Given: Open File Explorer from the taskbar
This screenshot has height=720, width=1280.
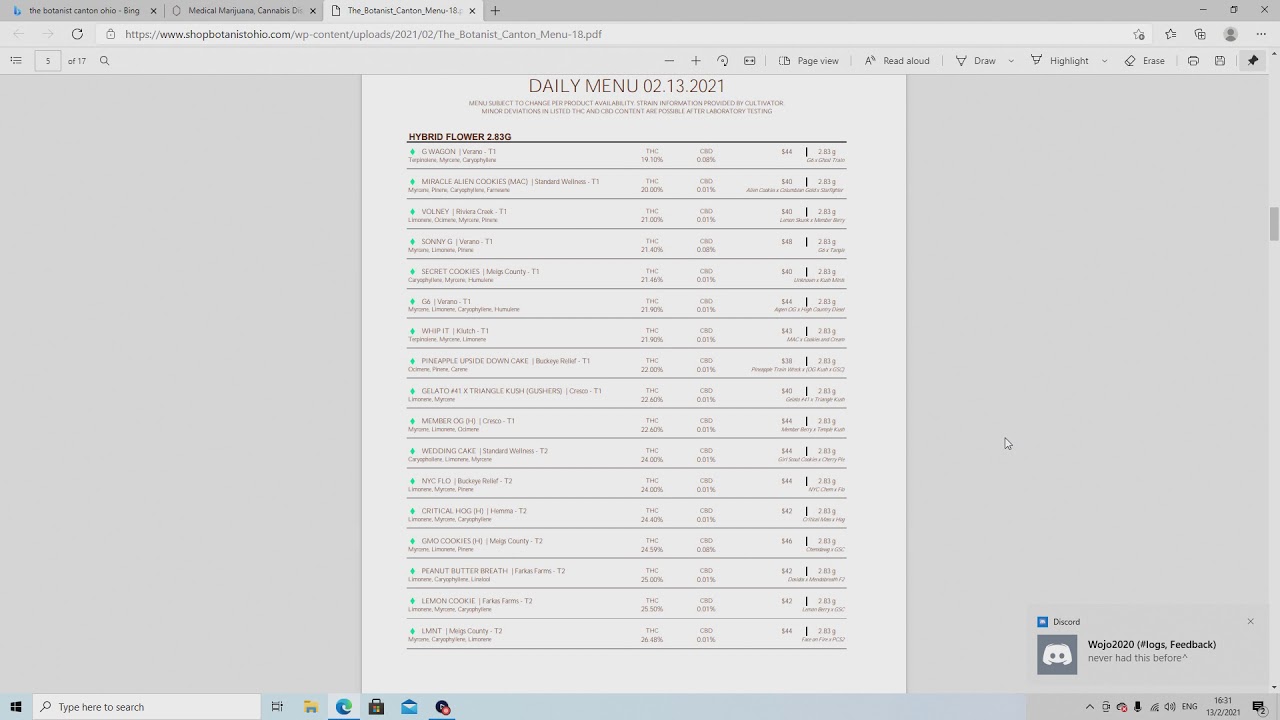Looking at the screenshot, I should click(311, 707).
